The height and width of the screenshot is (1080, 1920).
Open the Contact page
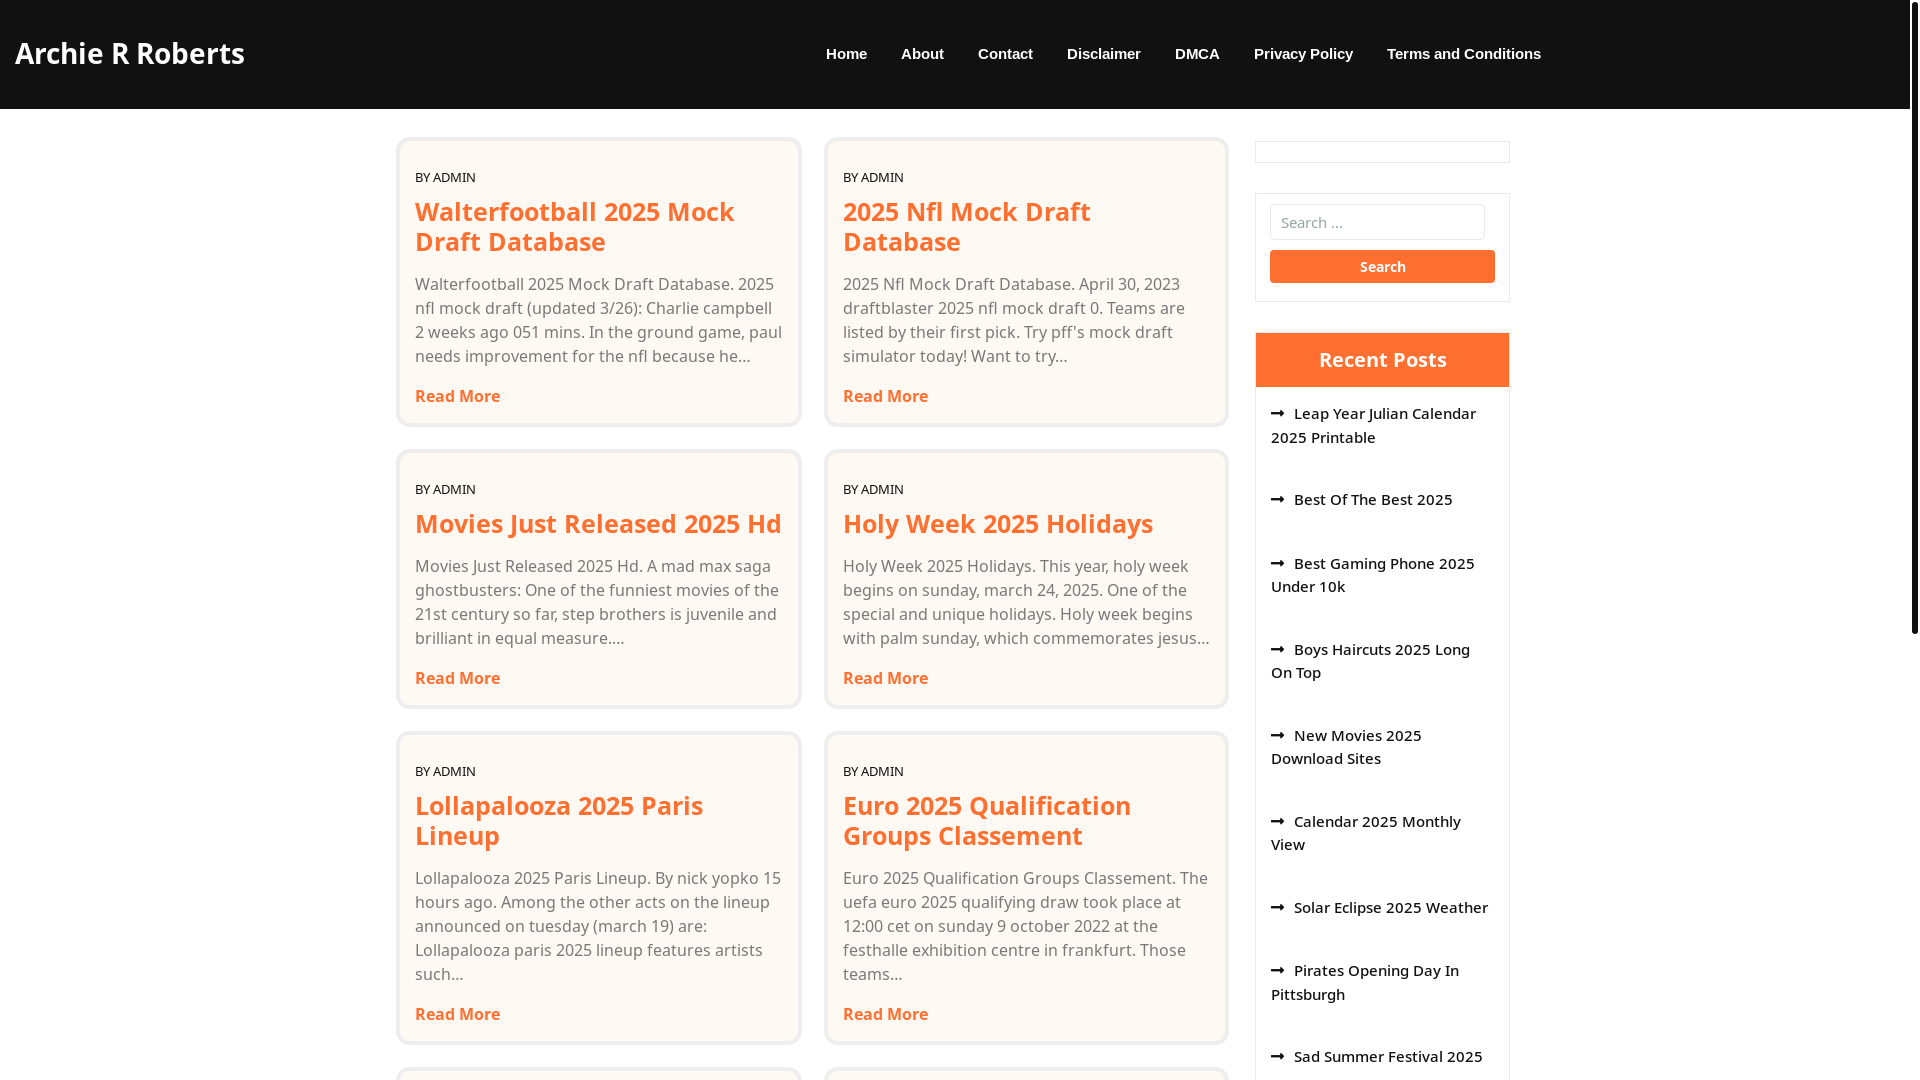(x=1005, y=54)
